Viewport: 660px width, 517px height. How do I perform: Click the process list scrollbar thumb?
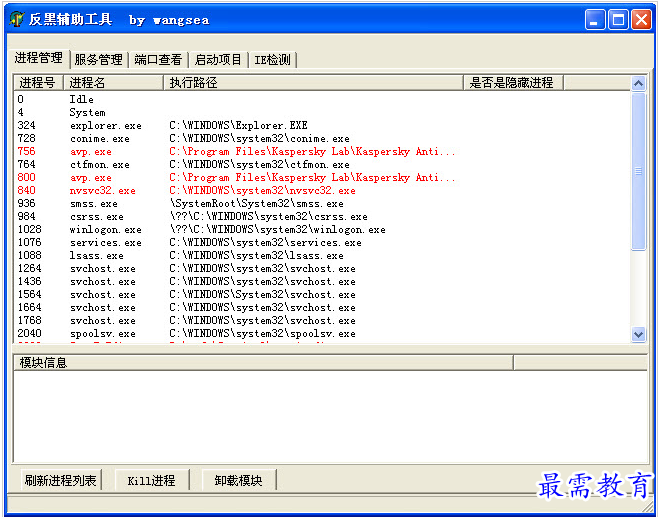coord(638,171)
